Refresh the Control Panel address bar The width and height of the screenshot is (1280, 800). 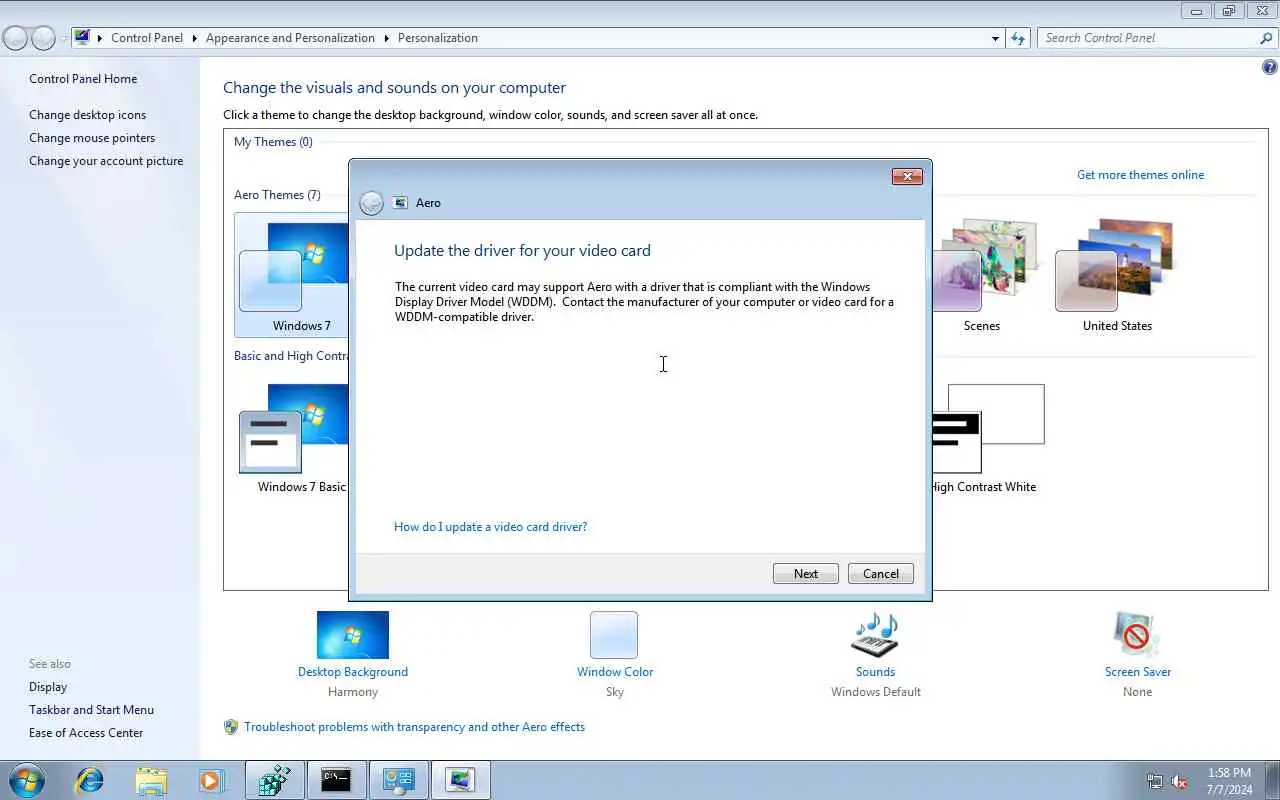[1018, 38]
